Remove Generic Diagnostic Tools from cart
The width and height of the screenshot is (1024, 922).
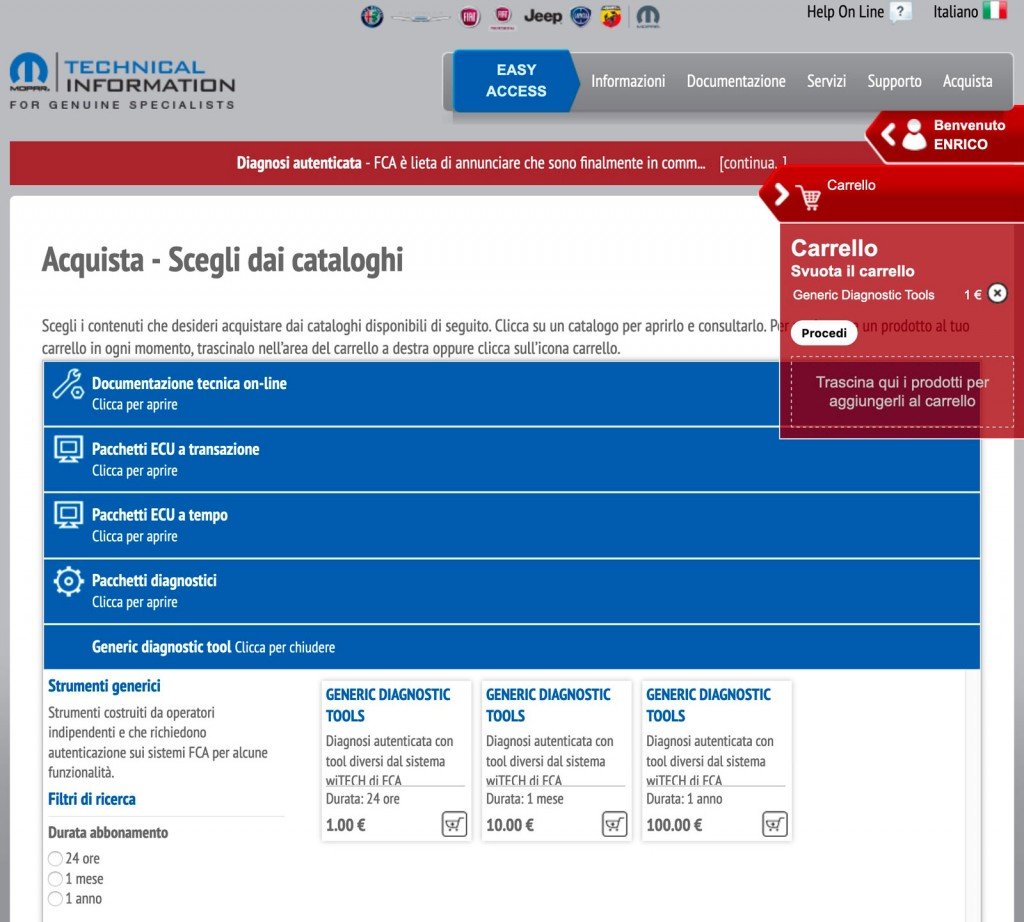coord(997,294)
